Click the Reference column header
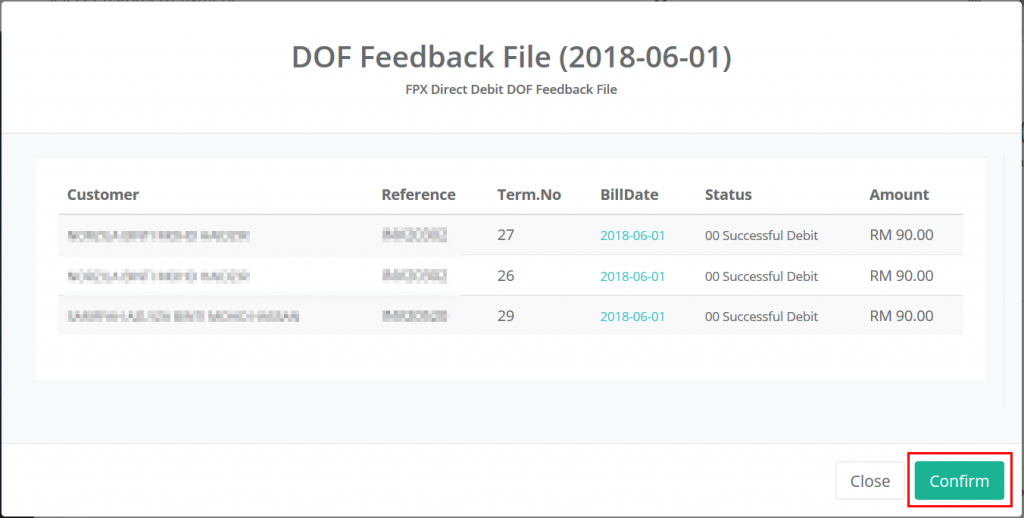Screen dimensions: 1024x518 [x=418, y=195]
